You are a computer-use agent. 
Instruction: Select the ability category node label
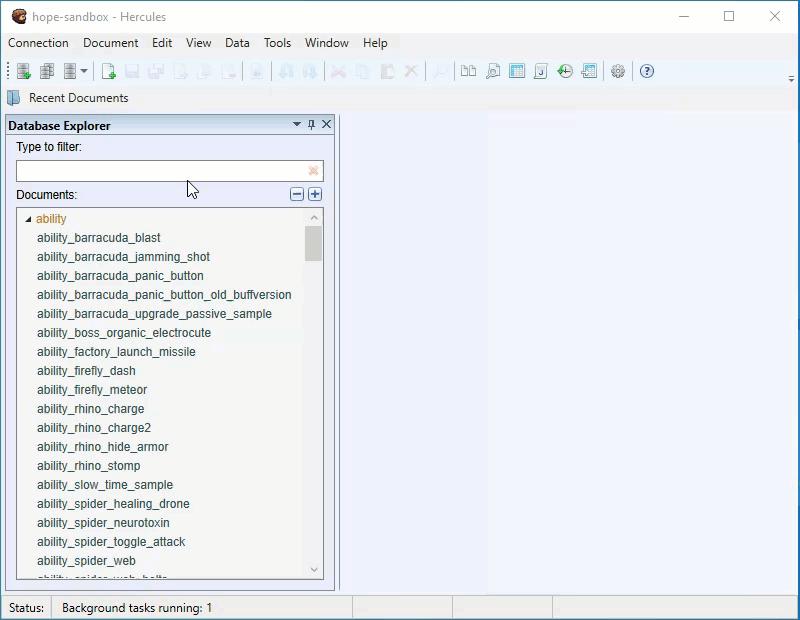click(x=51, y=219)
